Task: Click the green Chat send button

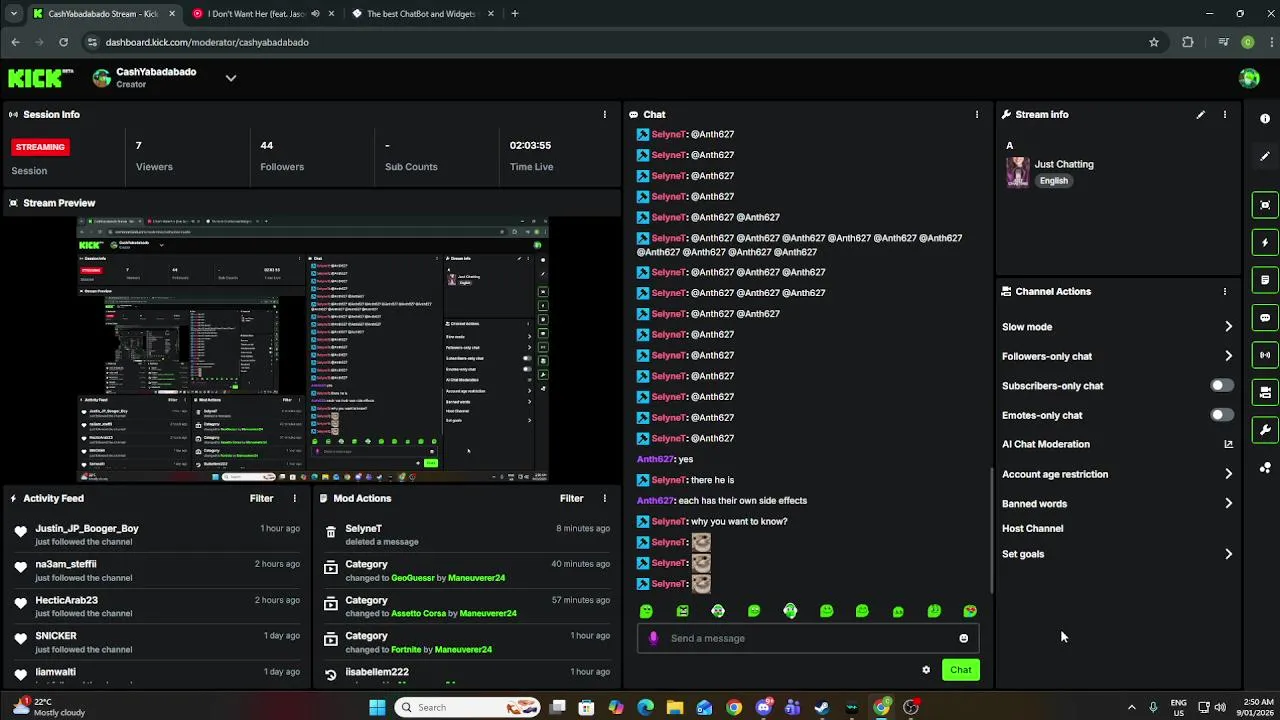Action: coord(960,670)
